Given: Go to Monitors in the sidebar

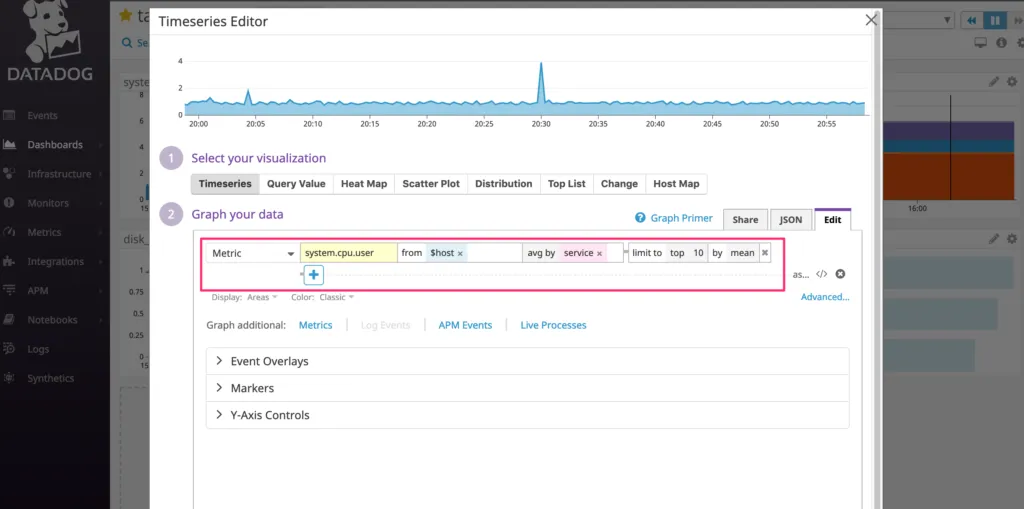Looking at the screenshot, I should pyautogui.click(x=48, y=203).
